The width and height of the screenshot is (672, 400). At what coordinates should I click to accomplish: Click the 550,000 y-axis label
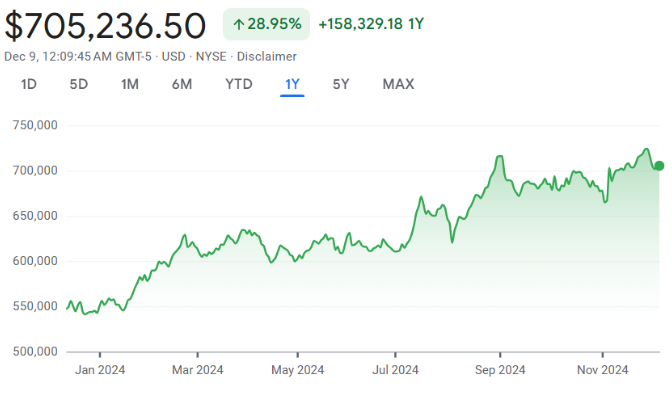35,306
